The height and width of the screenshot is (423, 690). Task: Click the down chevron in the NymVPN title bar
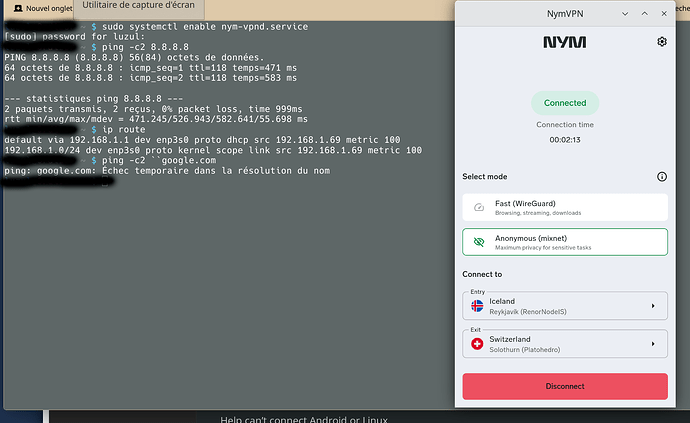[625, 14]
